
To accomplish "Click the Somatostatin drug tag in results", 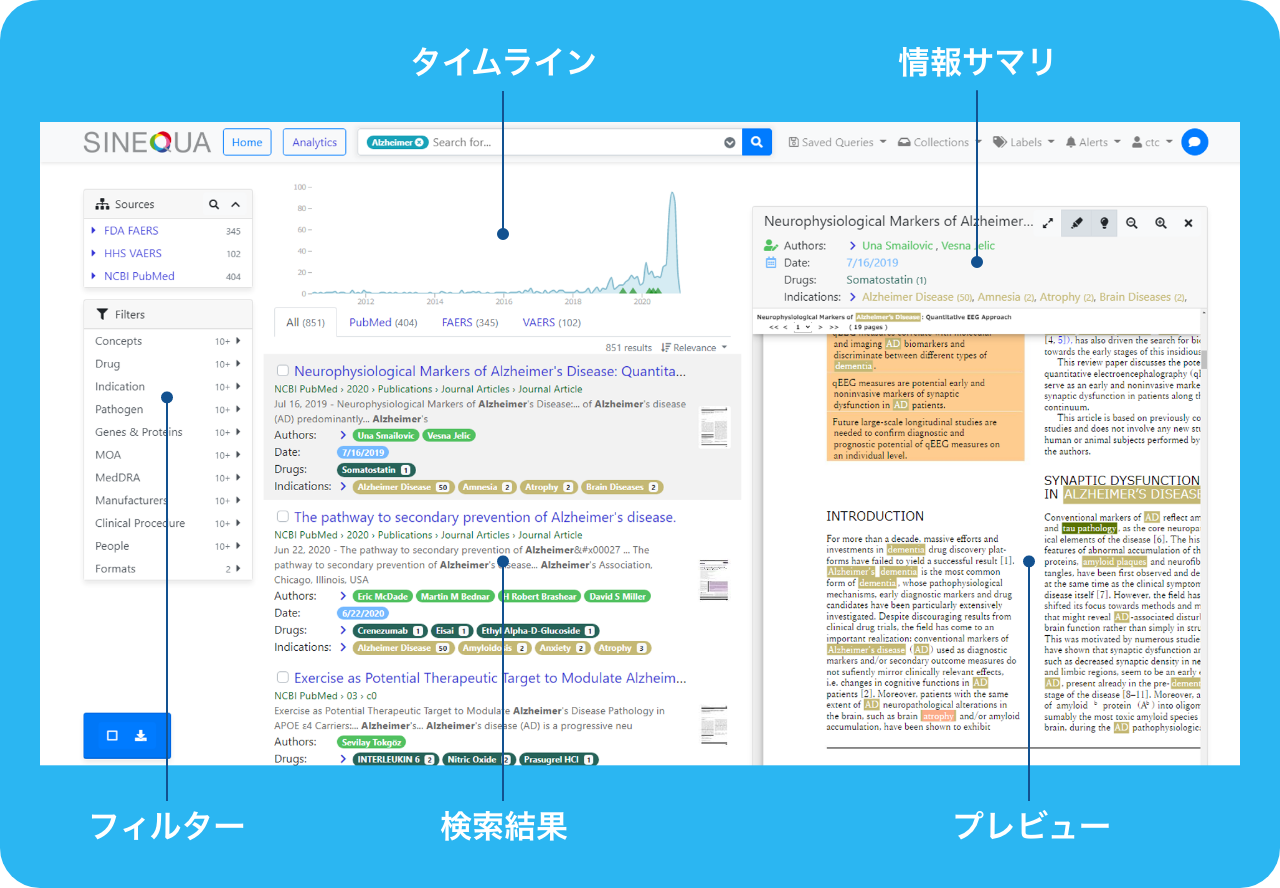I will click(x=377, y=469).
